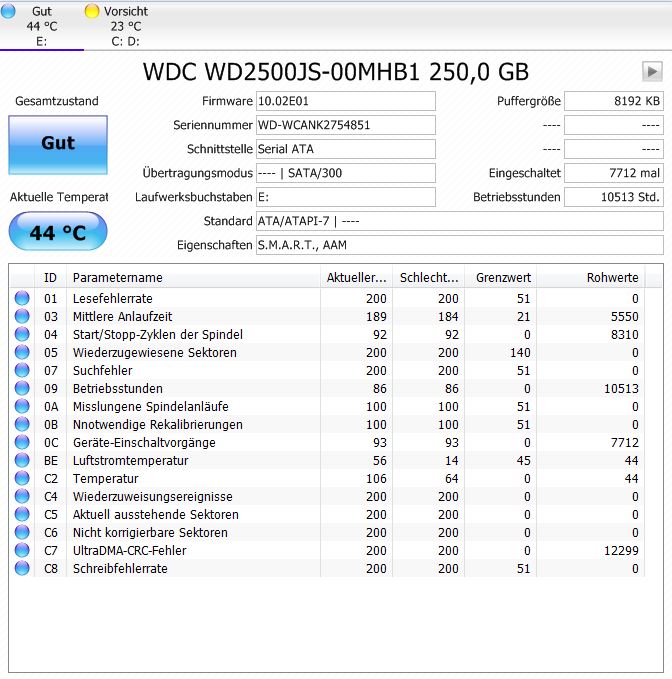
Task: Select the Nnotwendige Rekalibrierungen parameter name
Action: (158, 425)
